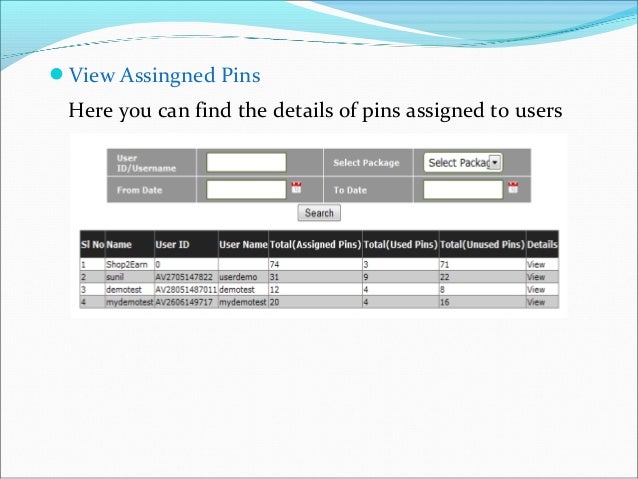
Task: Click the Details column header
Action: (542, 244)
